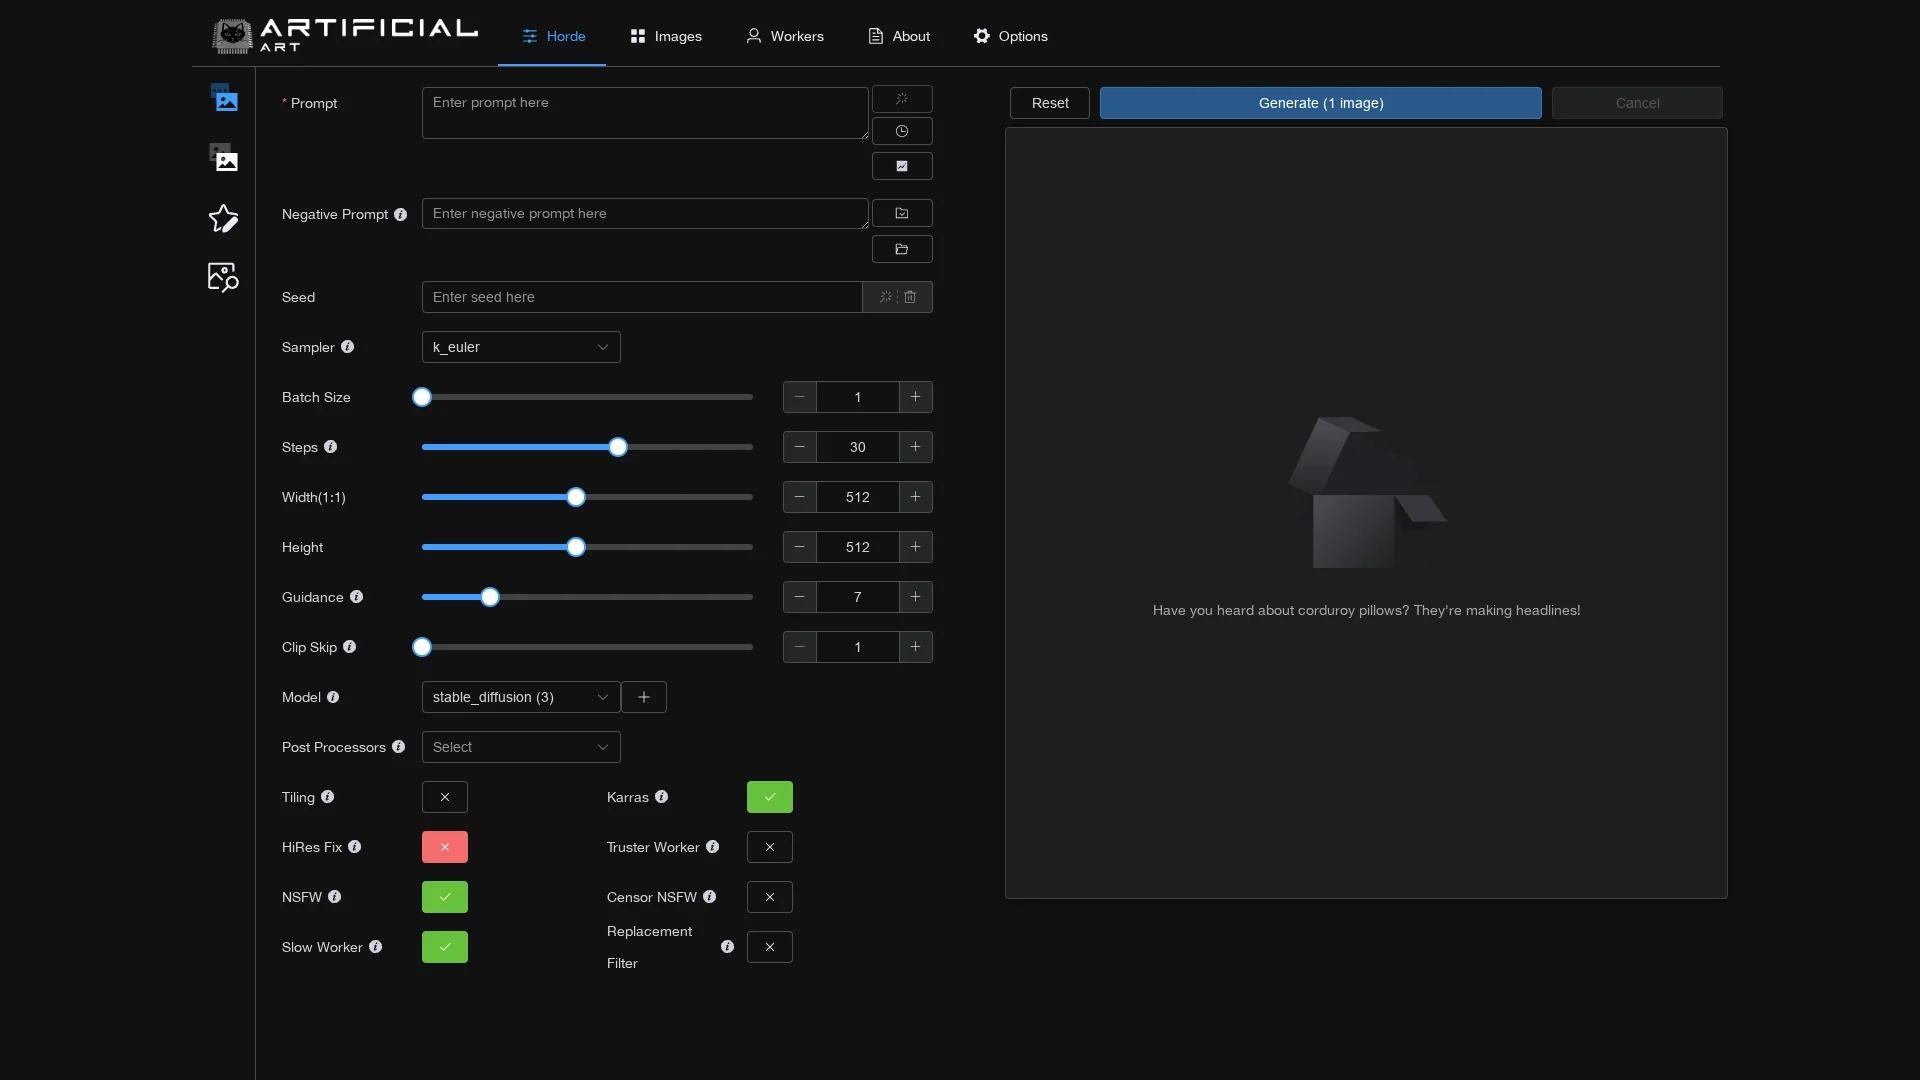1920x1080 pixels.
Task: Decrease Steps with the minus stepper
Action: point(800,447)
